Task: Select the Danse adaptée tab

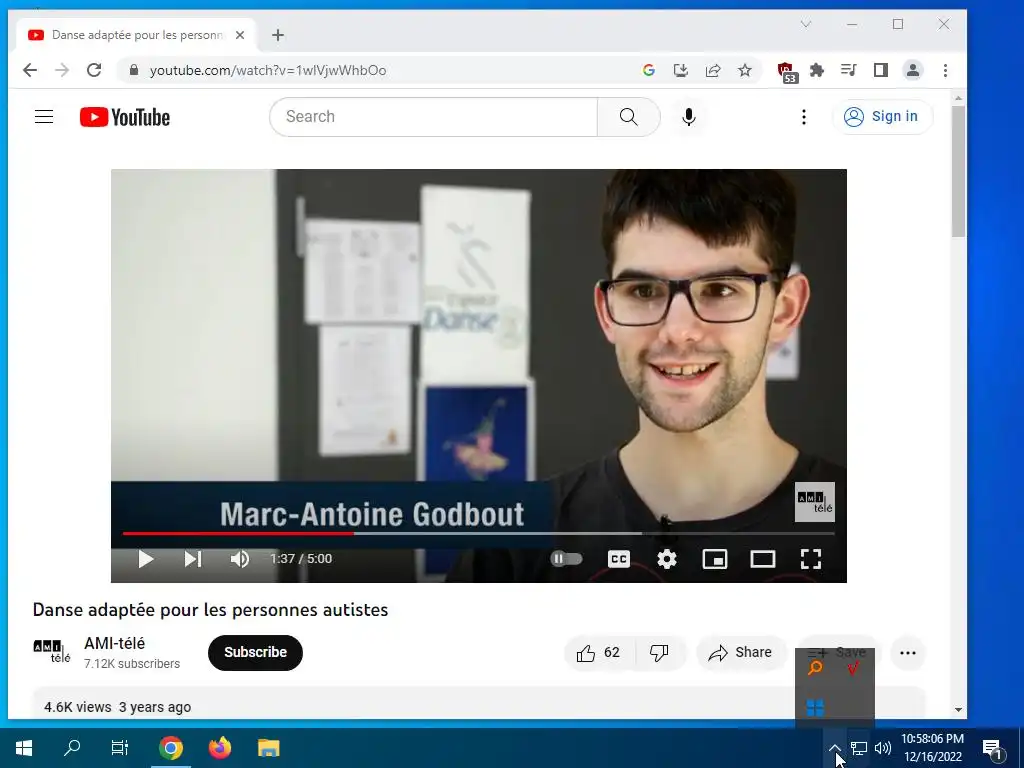Action: 136,35
